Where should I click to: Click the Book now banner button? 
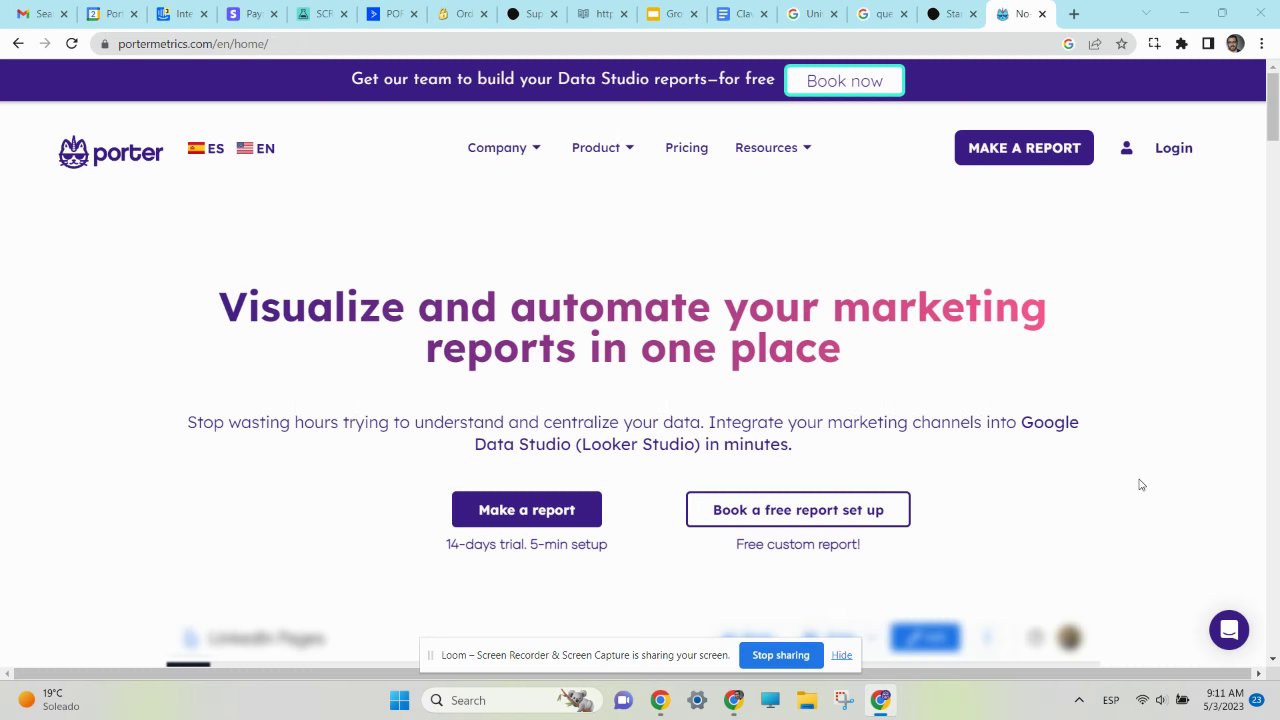point(844,81)
